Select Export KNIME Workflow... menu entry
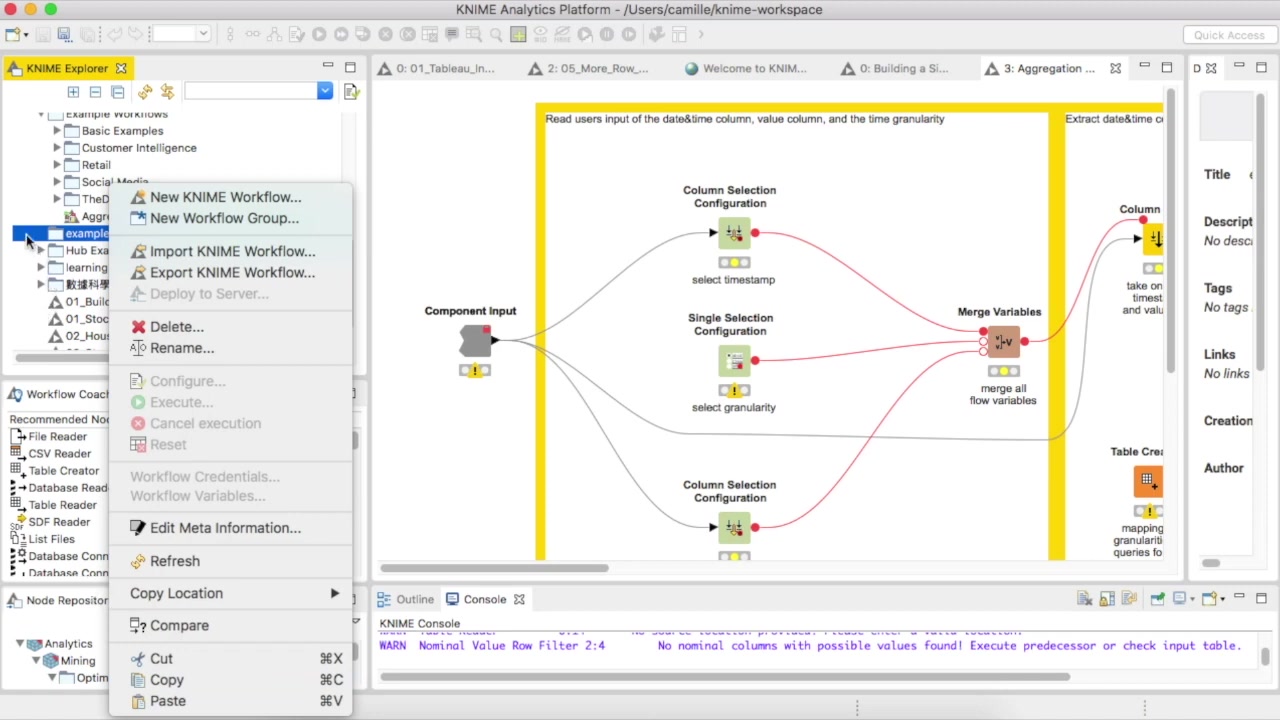Image resolution: width=1280 pixels, height=720 pixels. coord(230,272)
